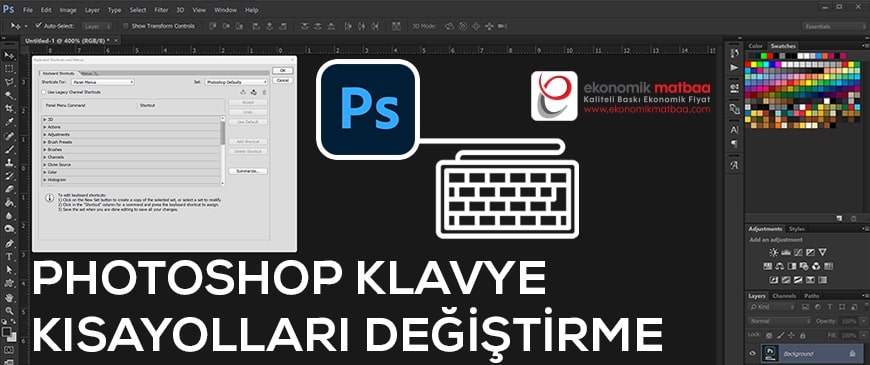The image size is (870, 365).
Task: Add a Brightness/Contrast adjustment
Action: point(773,252)
